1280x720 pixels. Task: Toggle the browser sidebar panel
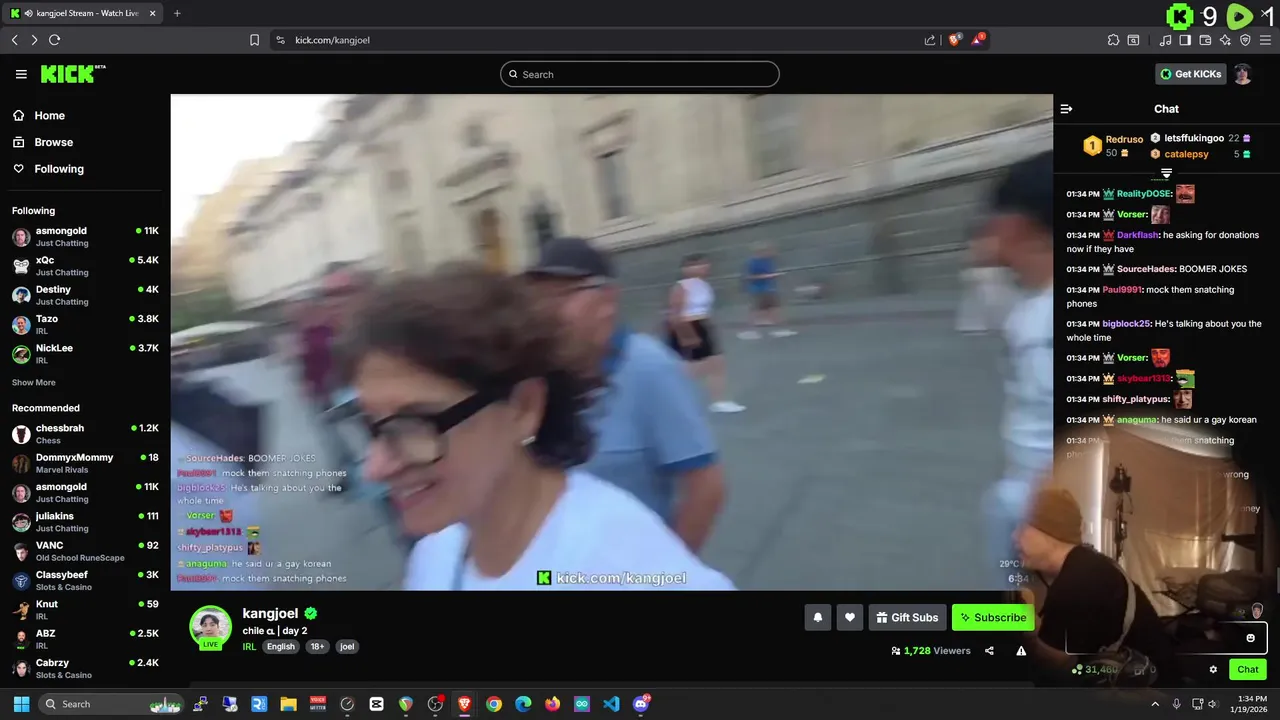coord(1185,40)
